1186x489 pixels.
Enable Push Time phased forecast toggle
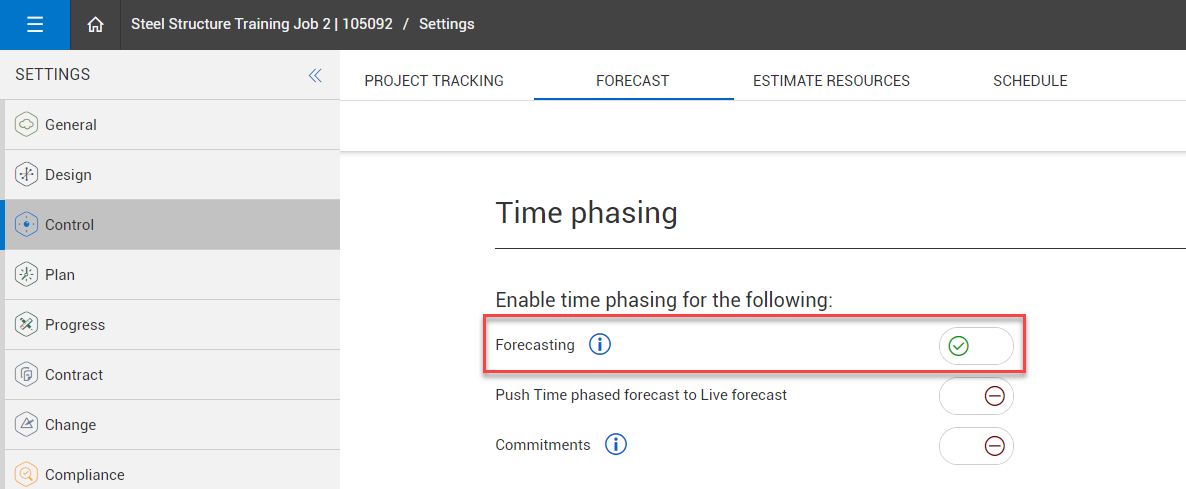(x=975, y=396)
